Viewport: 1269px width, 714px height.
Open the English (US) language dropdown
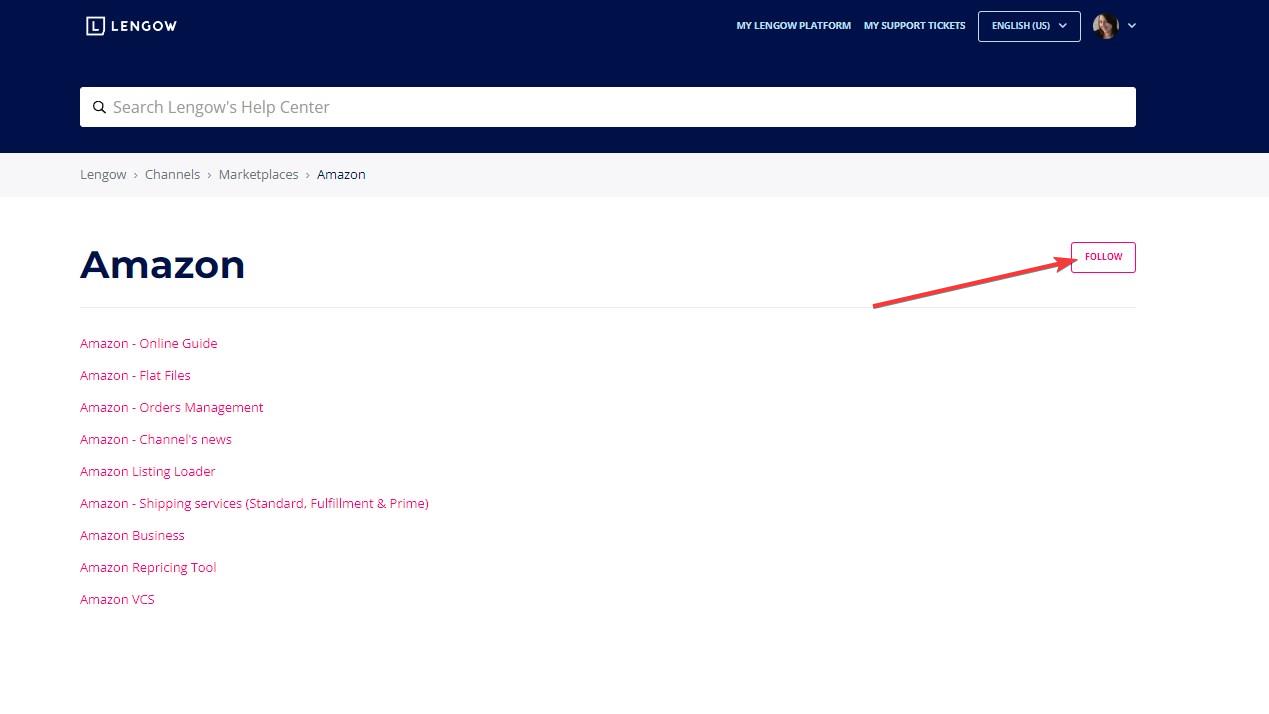tap(1029, 26)
